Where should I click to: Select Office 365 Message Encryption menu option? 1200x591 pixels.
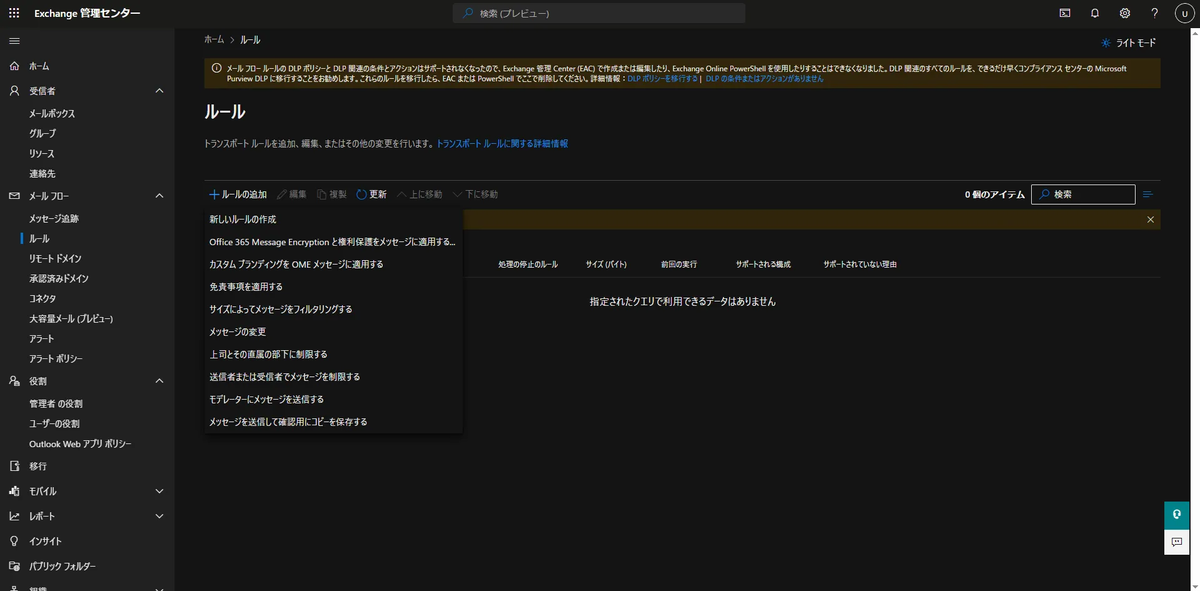(x=333, y=241)
